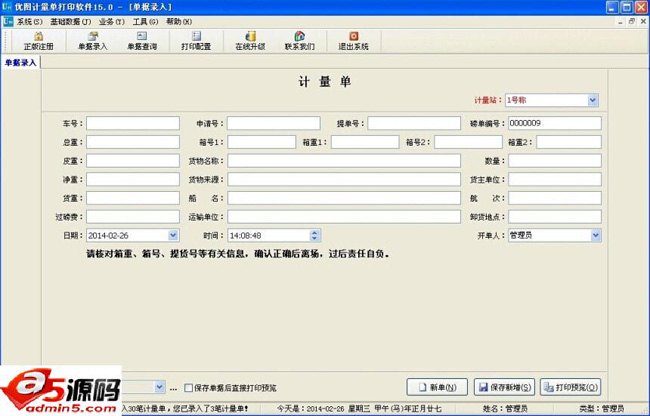This screenshot has width=650, height=416.
Task: Focus the 箱重2 input field
Action: click(569, 142)
